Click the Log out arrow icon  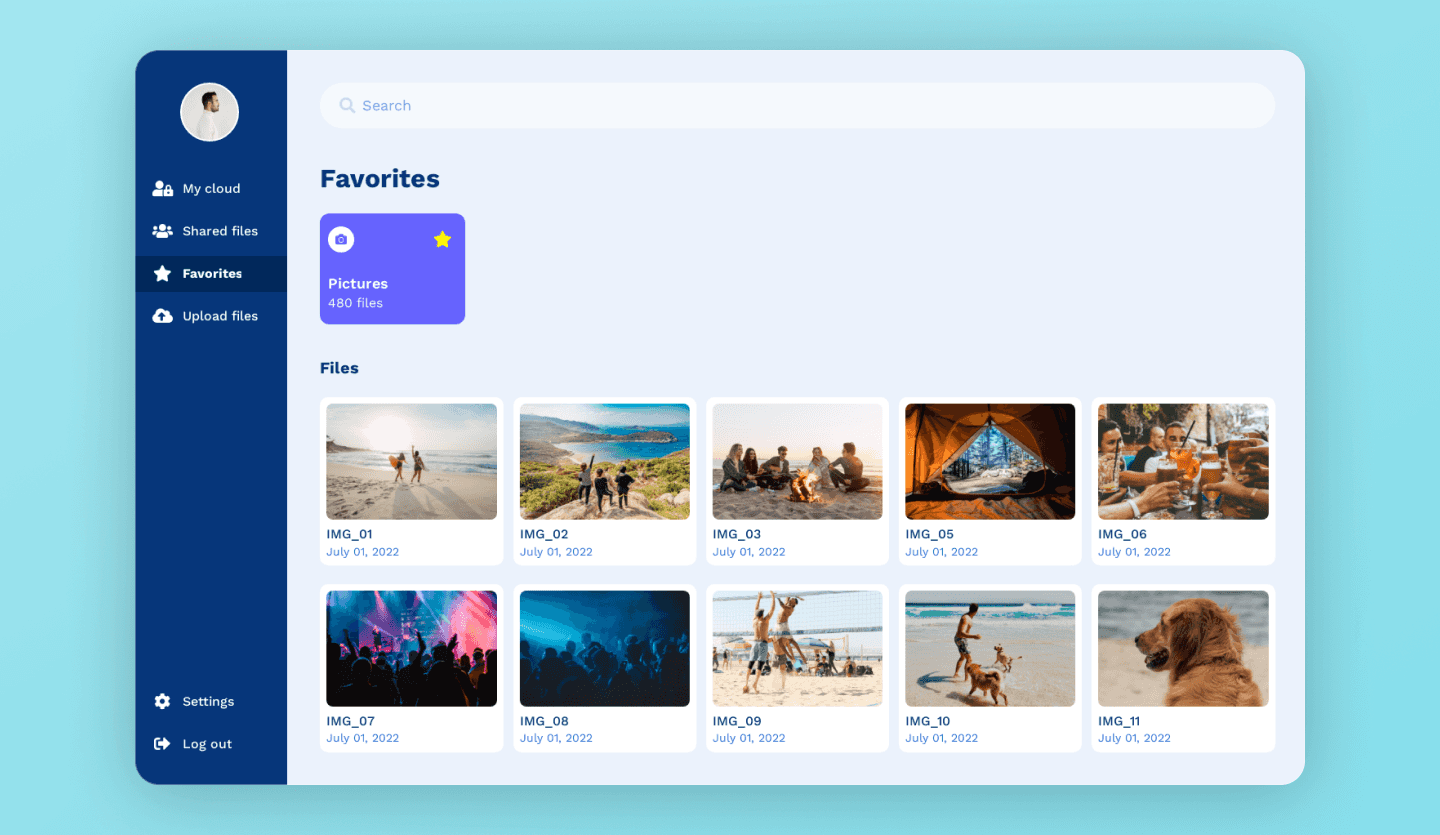tap(162, 744)
